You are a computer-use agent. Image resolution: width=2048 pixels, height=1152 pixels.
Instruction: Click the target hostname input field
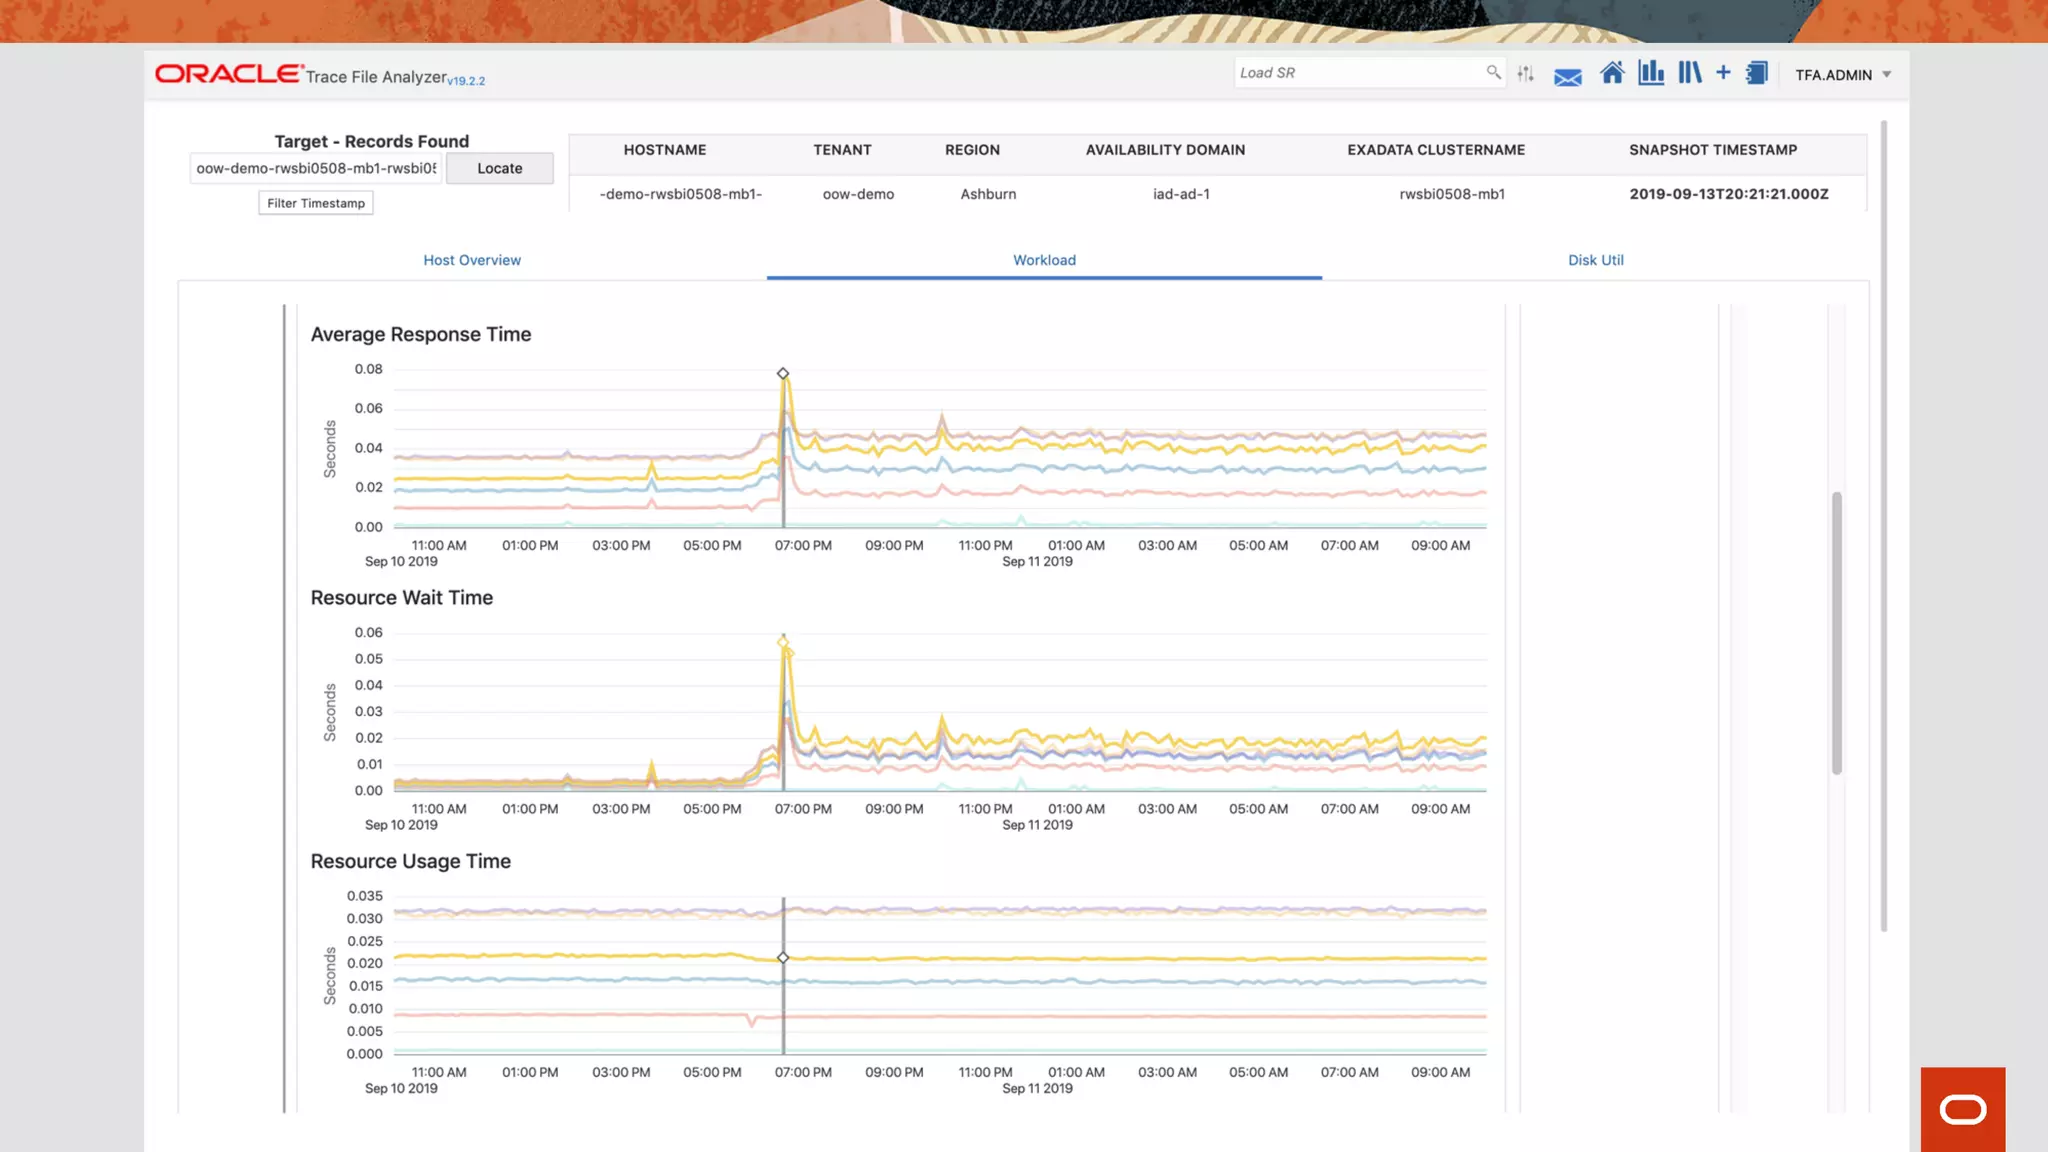click(315, 168)
